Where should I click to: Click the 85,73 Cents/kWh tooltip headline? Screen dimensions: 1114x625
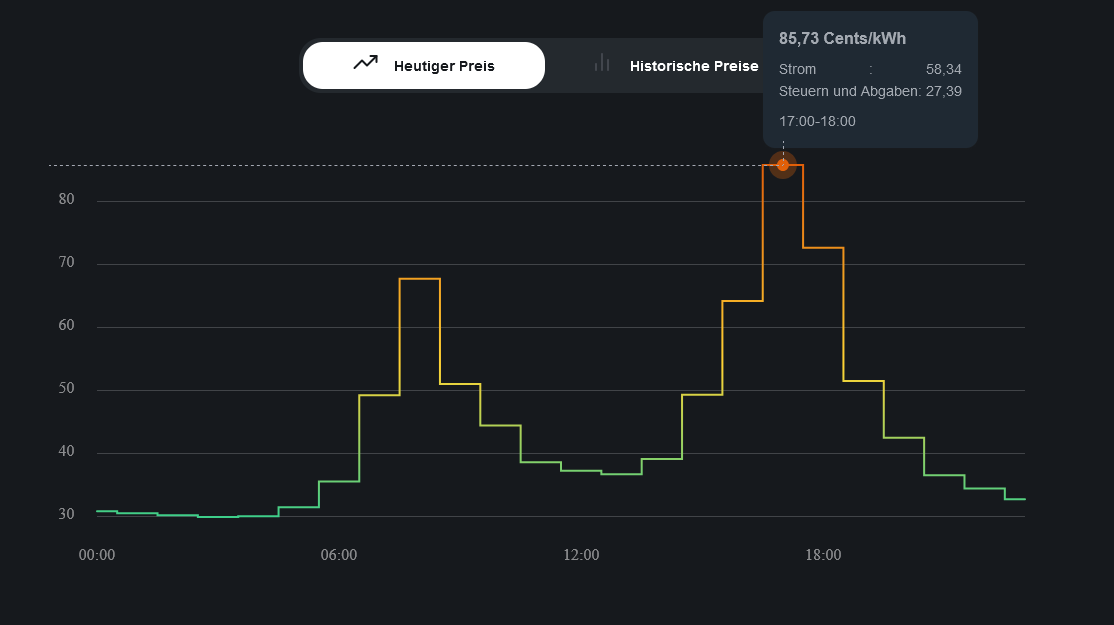[x=842, y=38]
